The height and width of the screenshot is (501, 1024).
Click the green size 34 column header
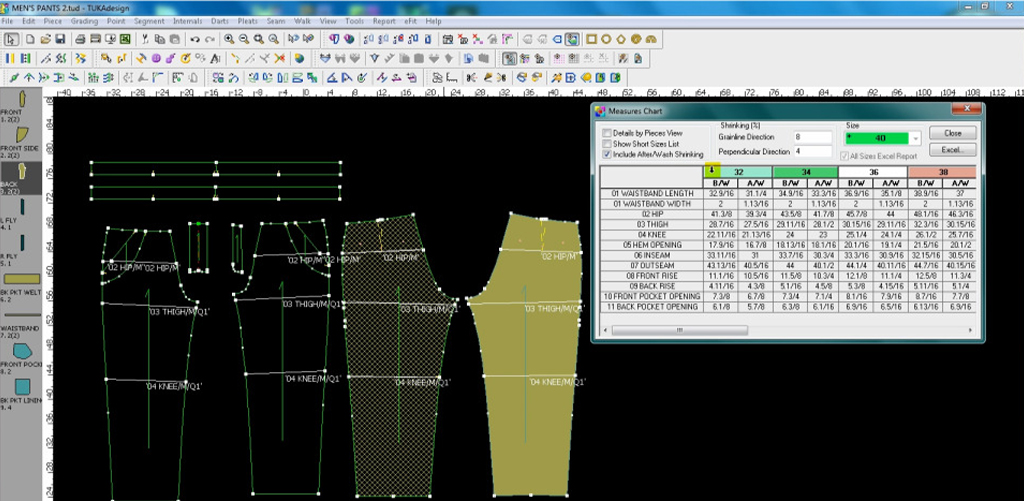pos(806,172)
